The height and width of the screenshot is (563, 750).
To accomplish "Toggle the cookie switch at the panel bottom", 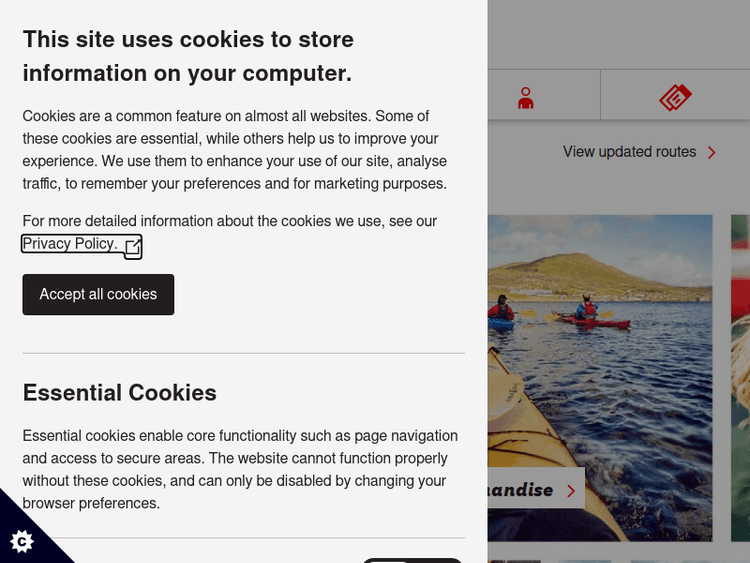I will (412, 560).
